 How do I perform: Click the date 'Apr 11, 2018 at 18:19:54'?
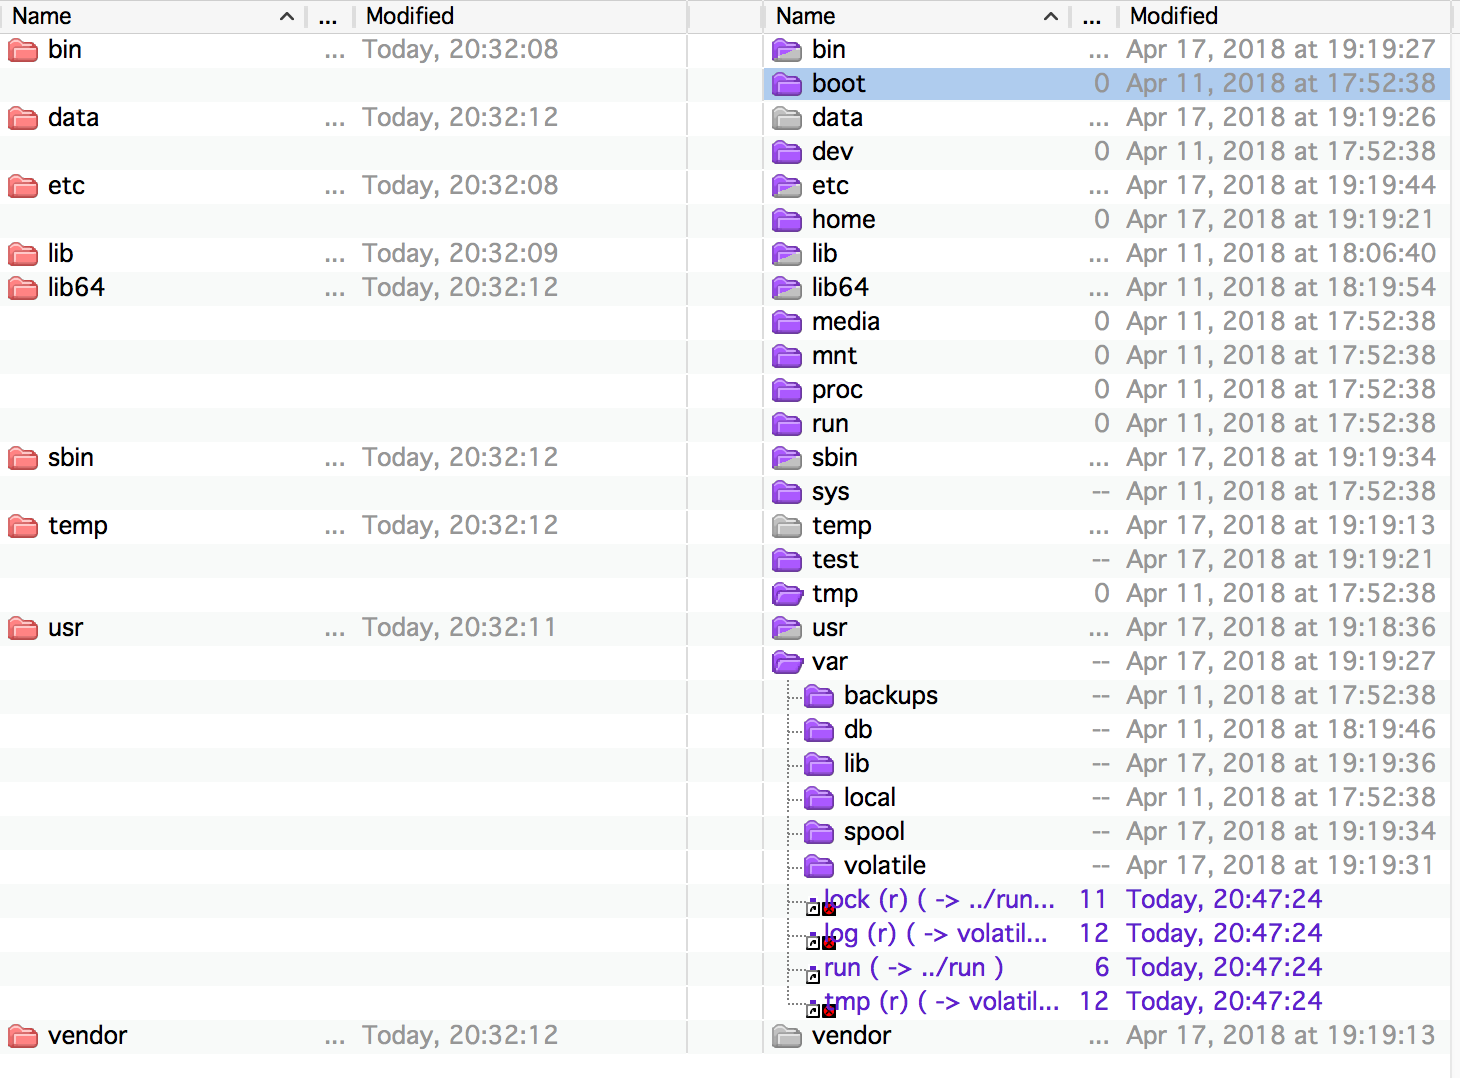[x=1281, y=288]
